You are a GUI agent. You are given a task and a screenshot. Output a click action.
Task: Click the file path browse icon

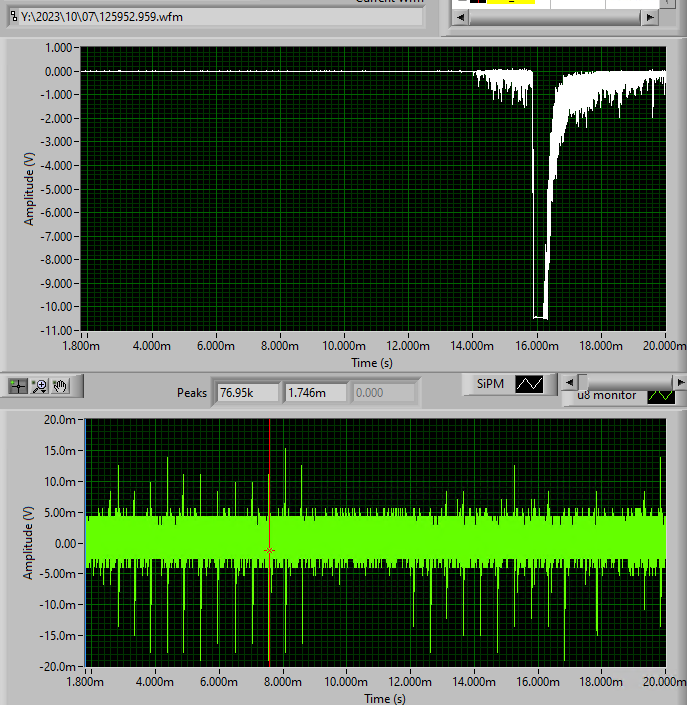pos(14,17)
